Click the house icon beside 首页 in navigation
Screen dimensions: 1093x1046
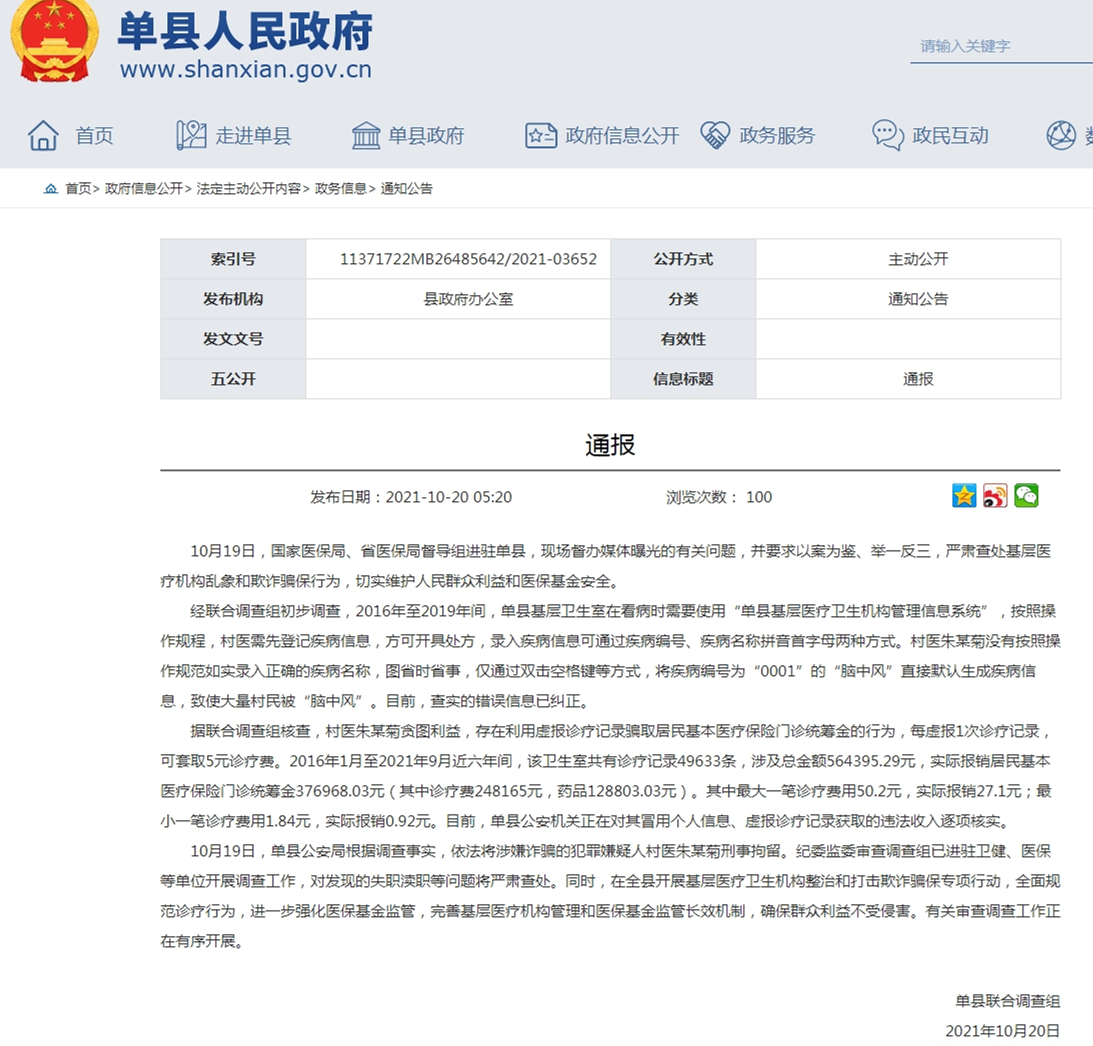point(43,135)
